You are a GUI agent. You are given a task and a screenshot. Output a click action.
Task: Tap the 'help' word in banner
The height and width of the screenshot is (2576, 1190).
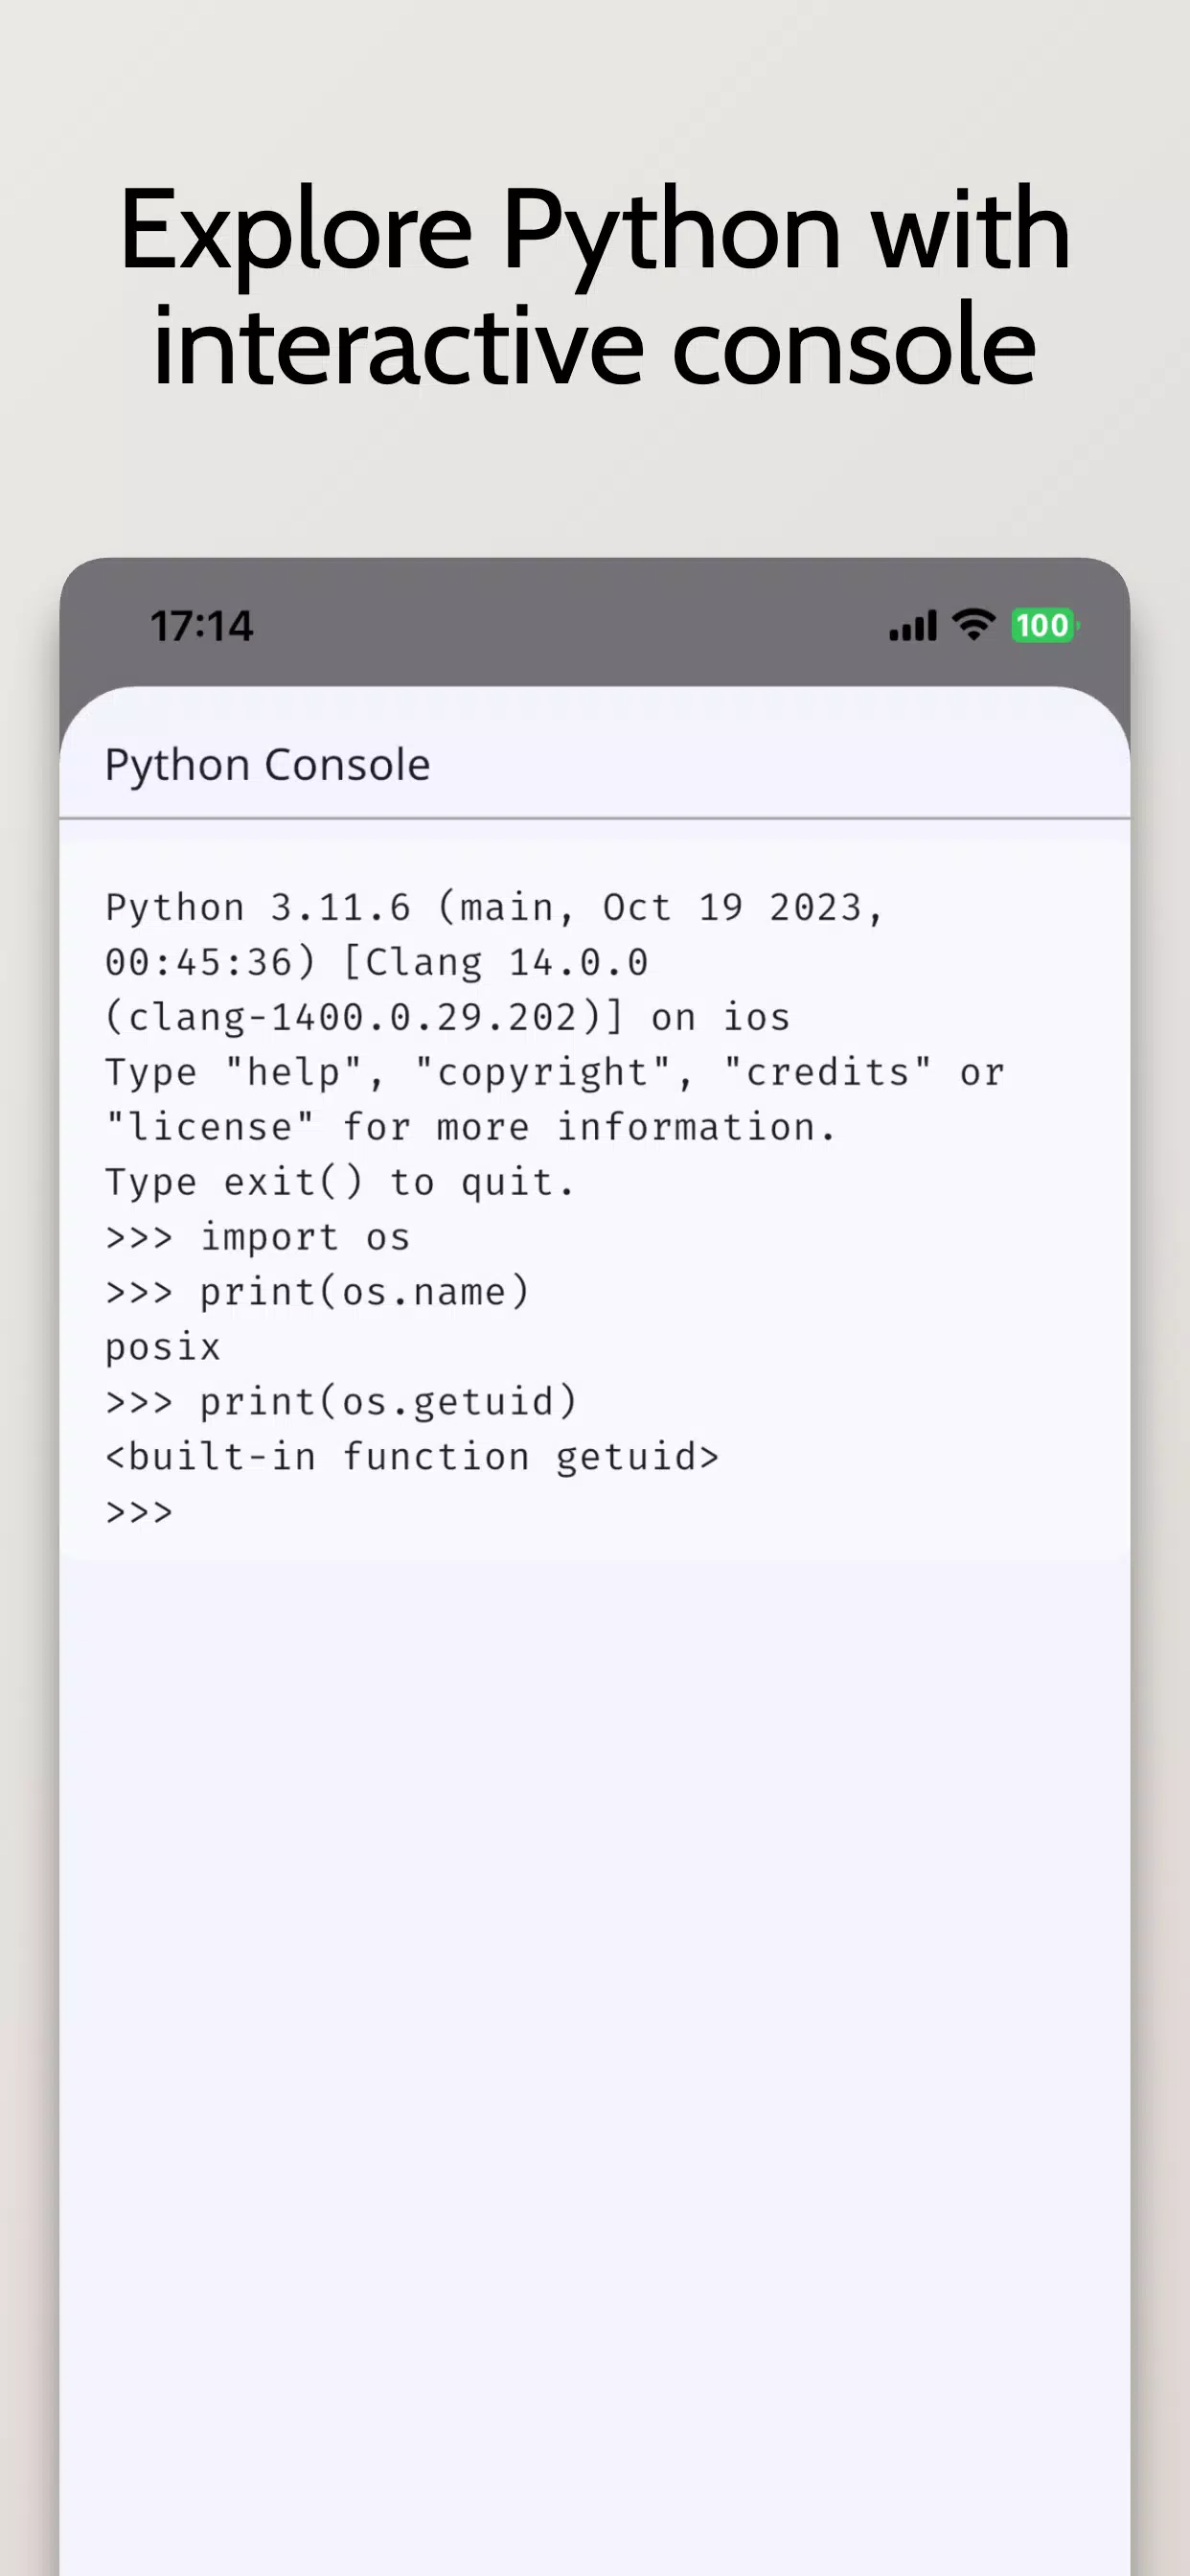pos(294,1072)
